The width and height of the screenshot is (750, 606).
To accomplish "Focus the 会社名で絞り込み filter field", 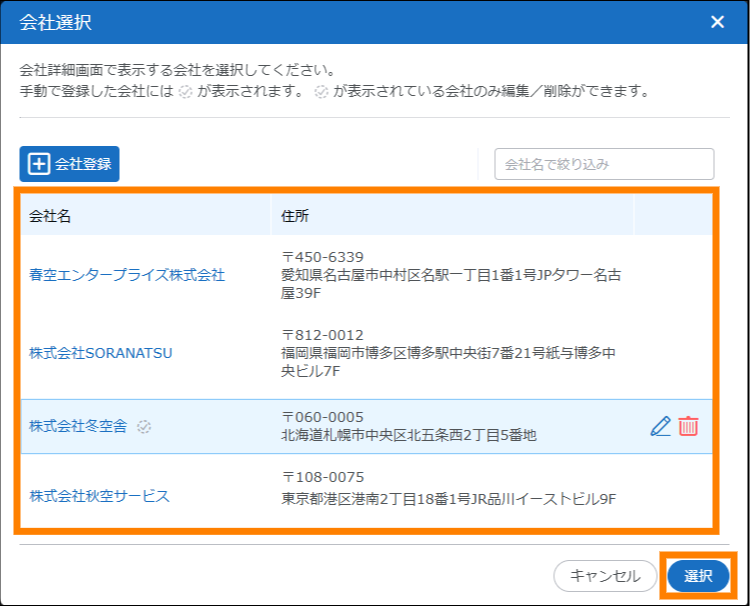I will point(604,164).
